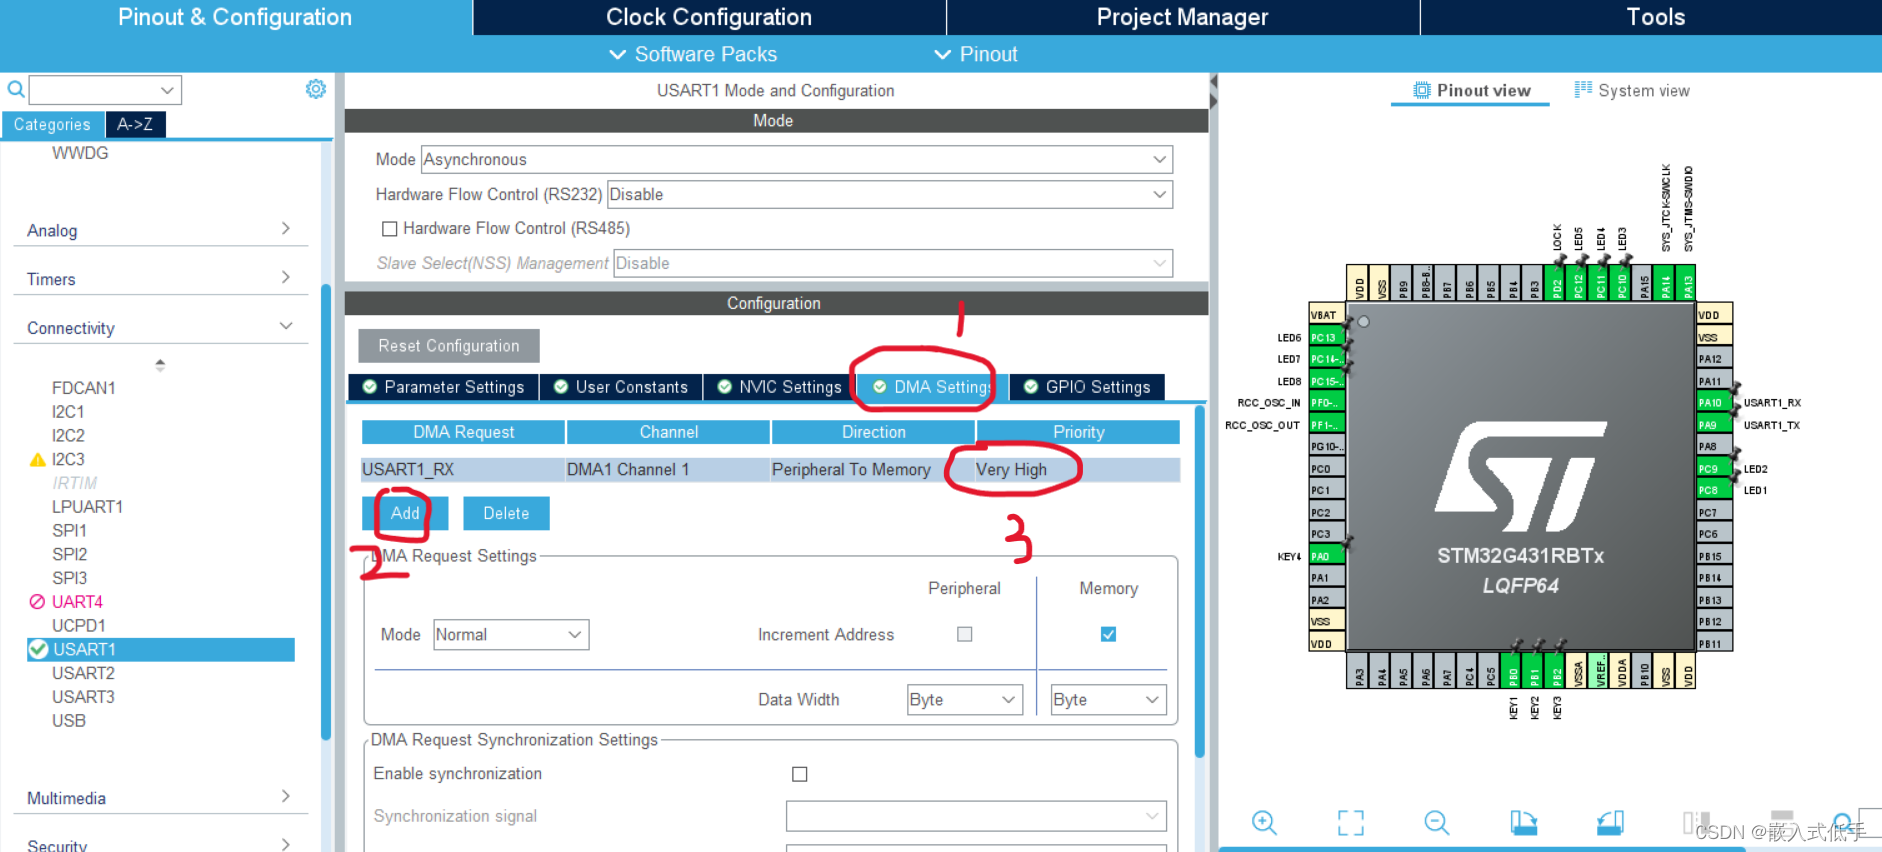Switch to Project Manager tab
This screenshot has width=1882, height=852.
click(x=1182, y=17)
